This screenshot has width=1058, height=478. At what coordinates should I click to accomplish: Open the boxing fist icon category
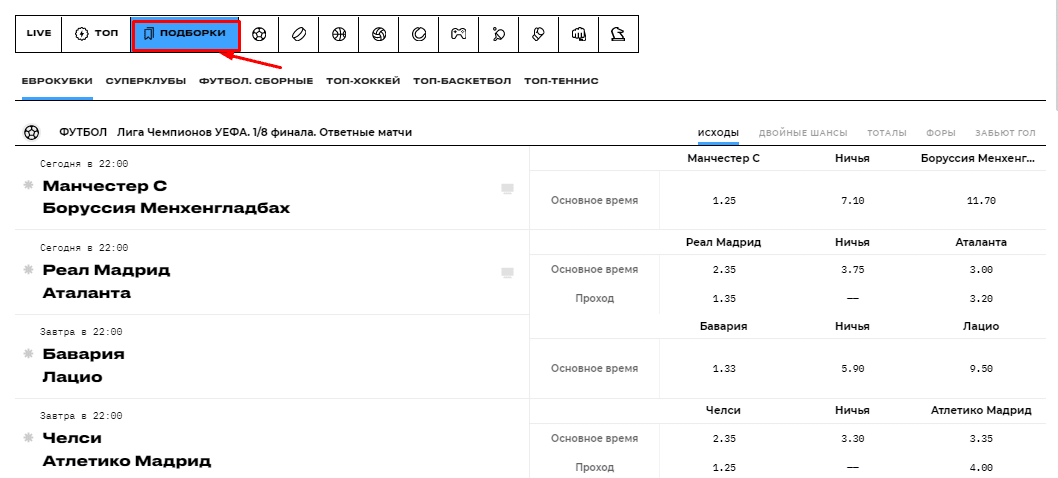(x=578, y=34)
